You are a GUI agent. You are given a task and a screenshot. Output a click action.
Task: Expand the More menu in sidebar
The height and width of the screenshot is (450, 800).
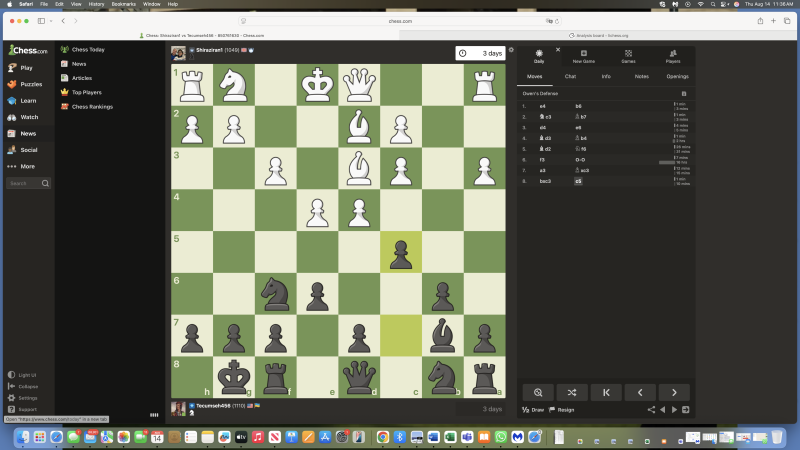coord(26,166)
